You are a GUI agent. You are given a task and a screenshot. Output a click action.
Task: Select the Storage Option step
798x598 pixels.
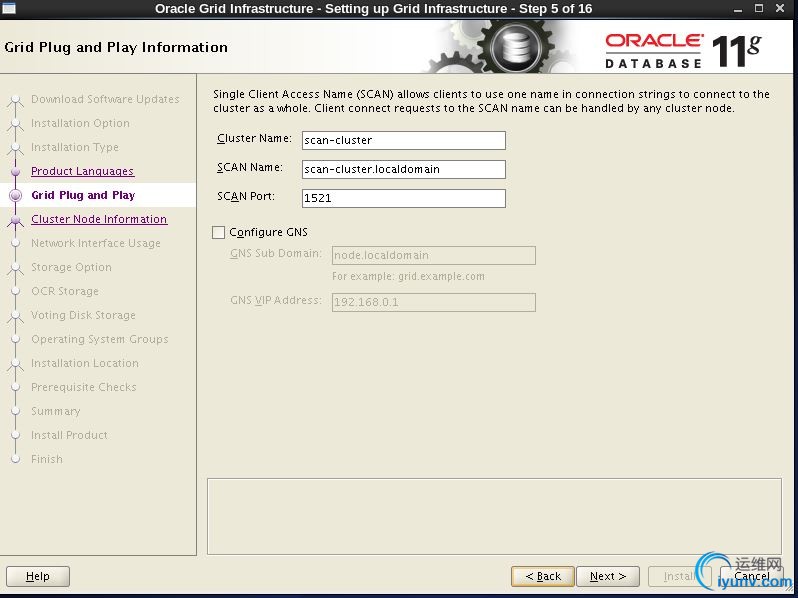tap(71, 267)
